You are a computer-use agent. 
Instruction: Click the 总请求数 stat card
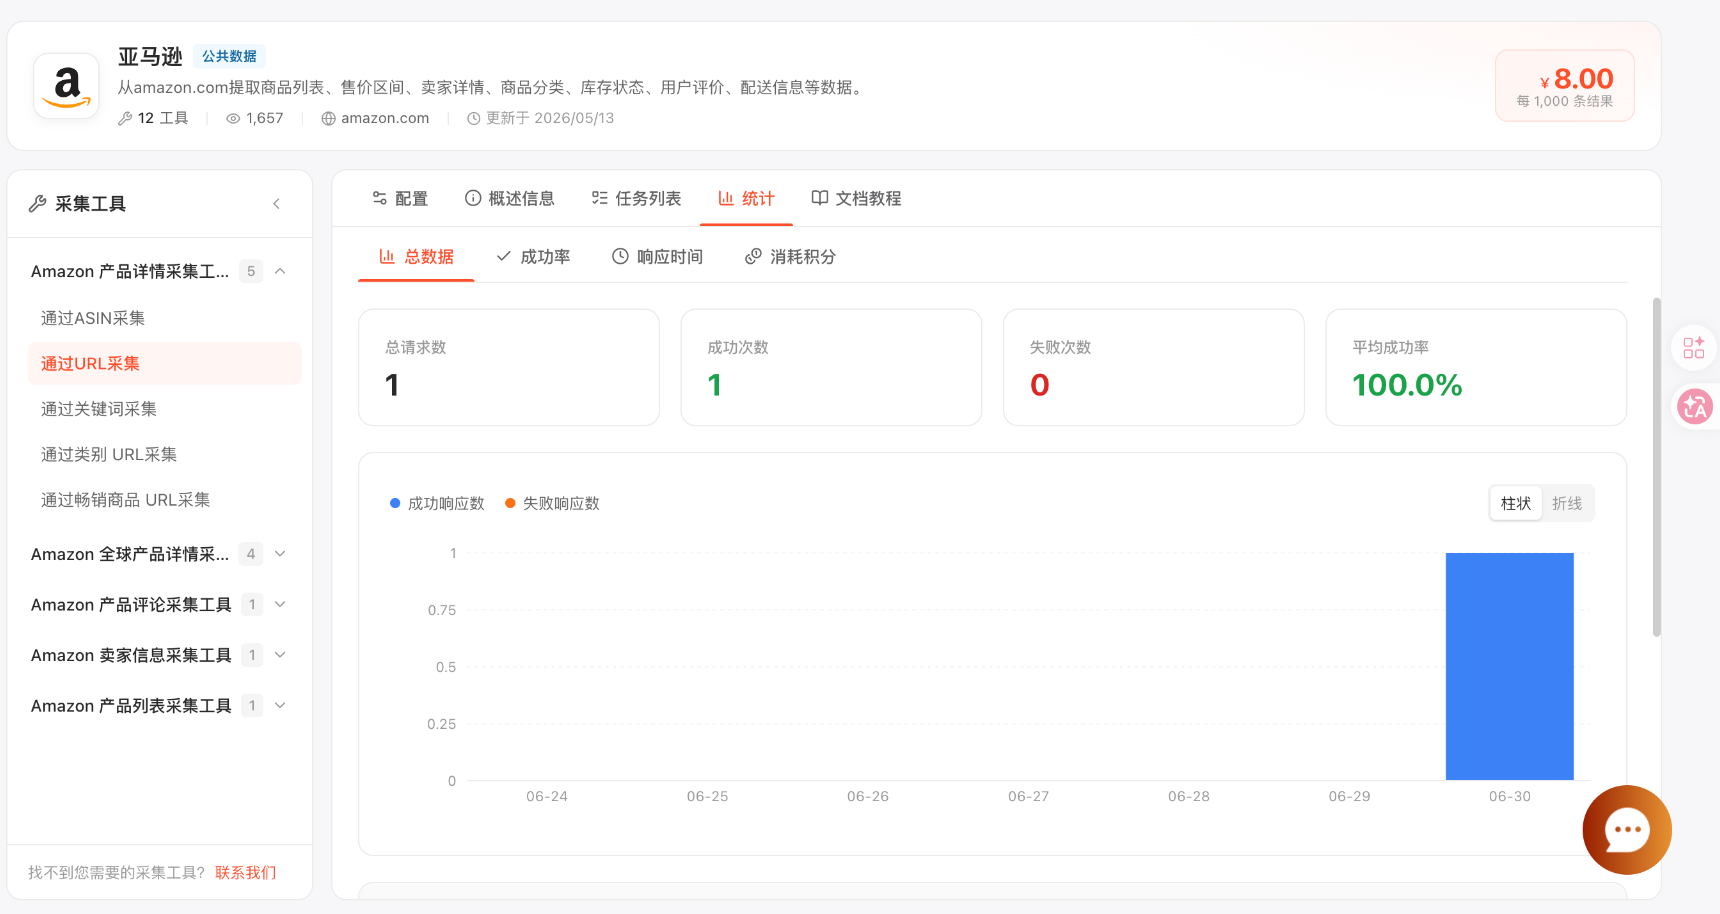(x=509, y=367)
